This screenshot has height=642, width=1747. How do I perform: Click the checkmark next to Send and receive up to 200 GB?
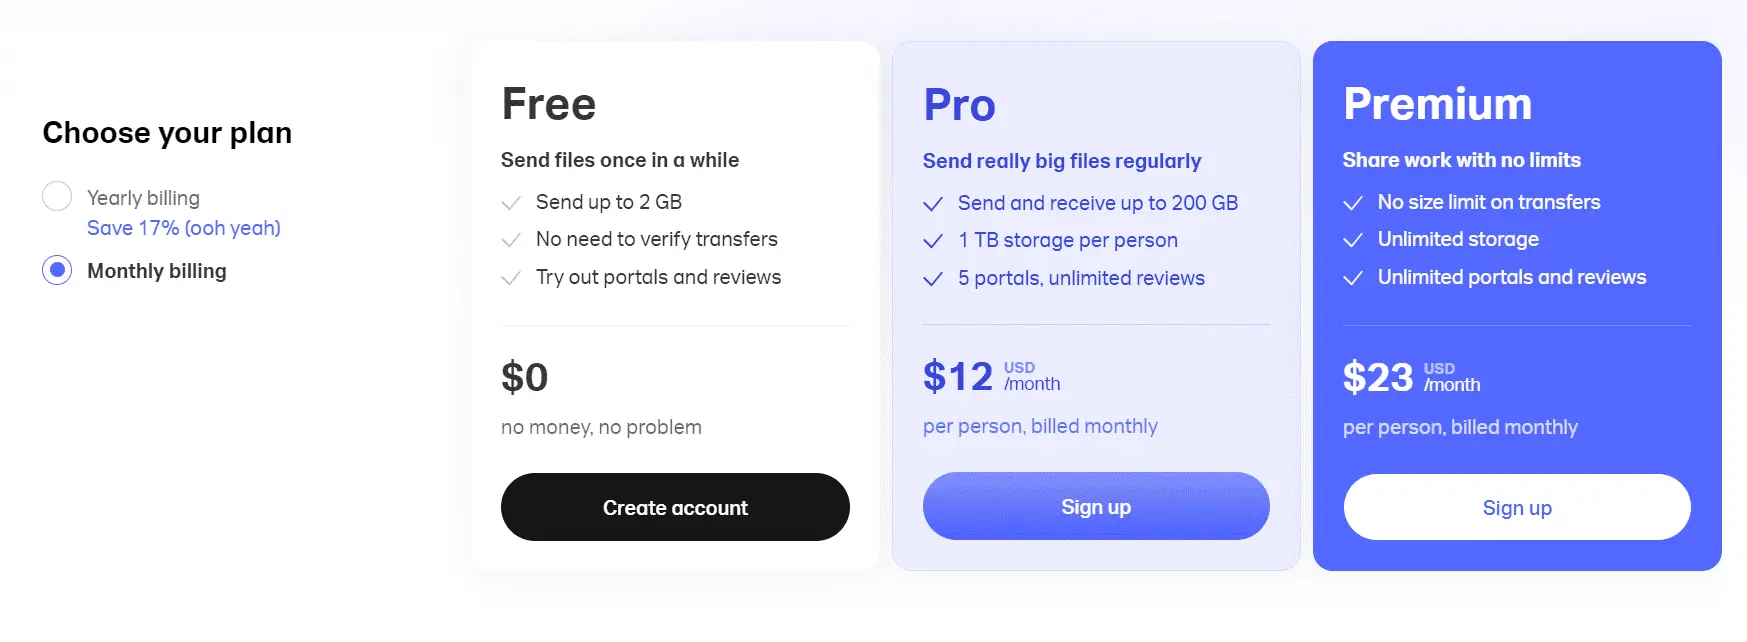933,203
